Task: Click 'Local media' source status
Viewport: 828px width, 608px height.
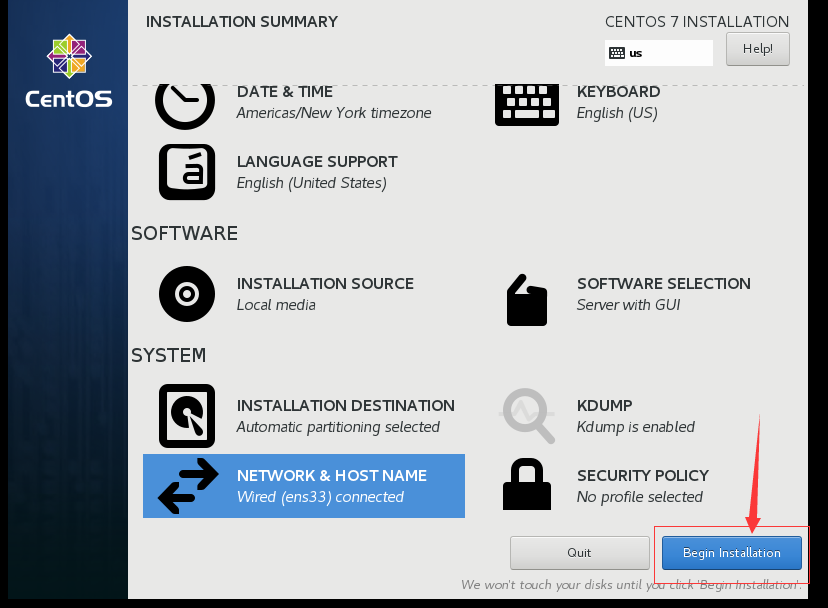Action: [x=276, y=305]
